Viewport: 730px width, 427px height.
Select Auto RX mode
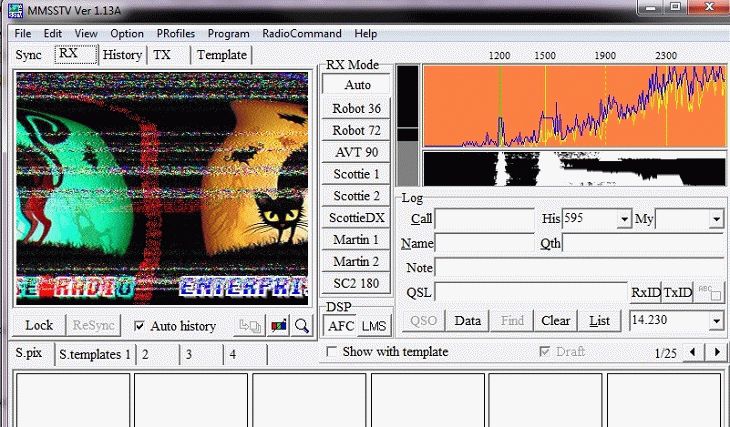click(x=357, y=85)
